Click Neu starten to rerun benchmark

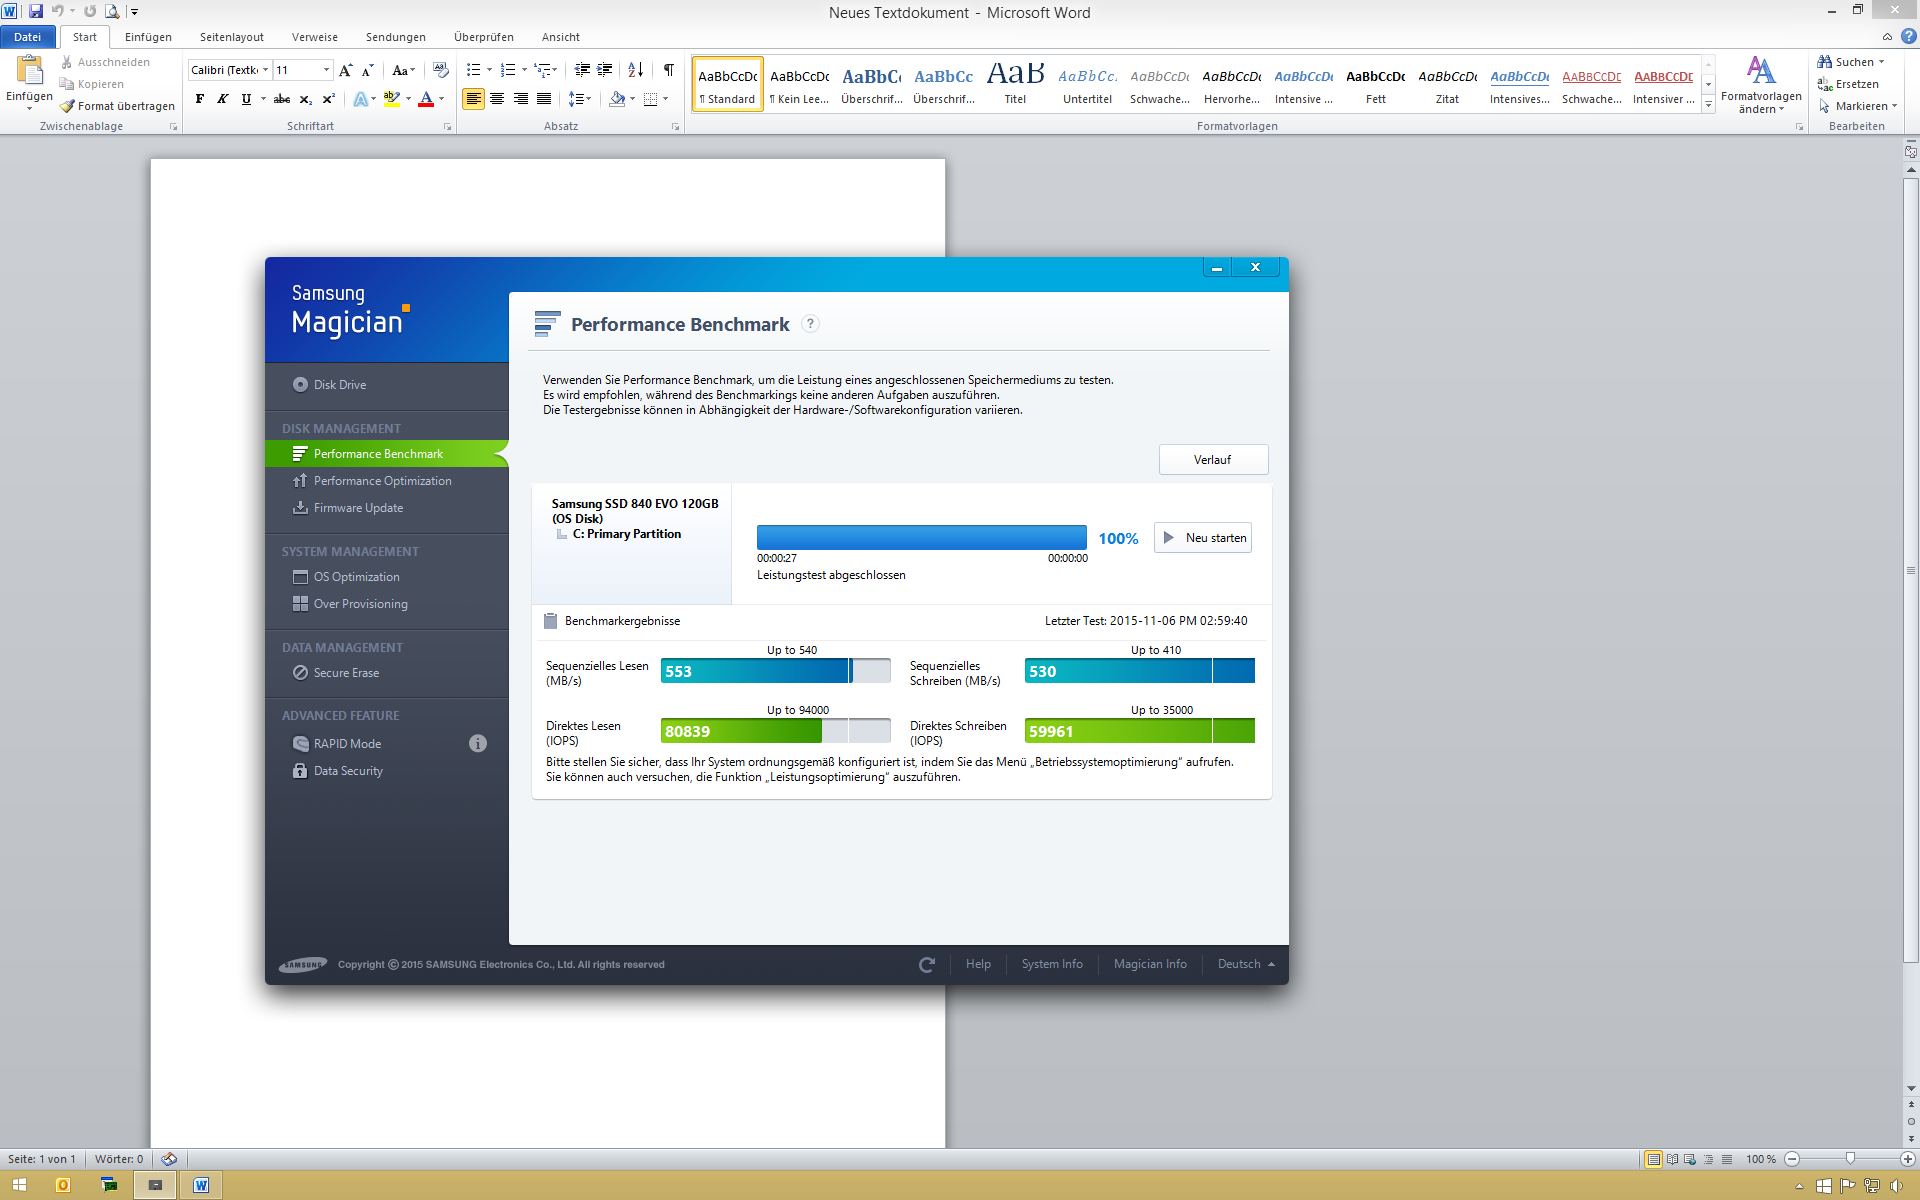[x=1203, y=538]
